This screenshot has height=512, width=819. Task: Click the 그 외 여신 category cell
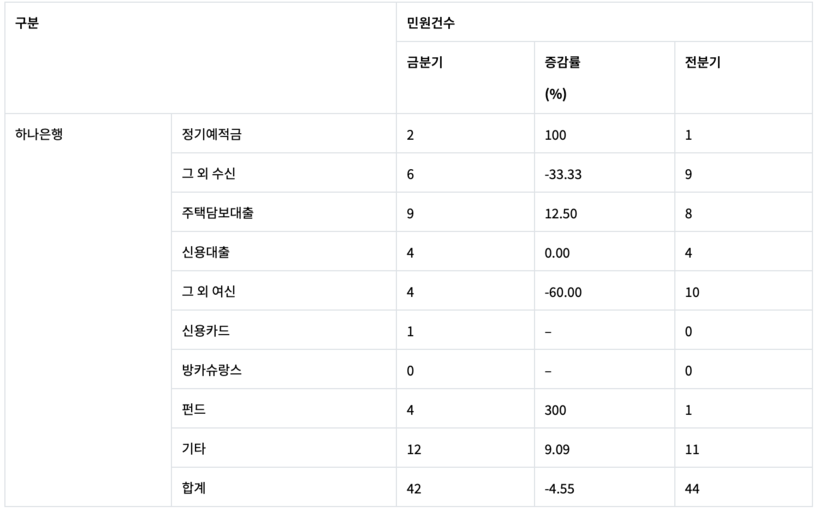tap(208, 292)
